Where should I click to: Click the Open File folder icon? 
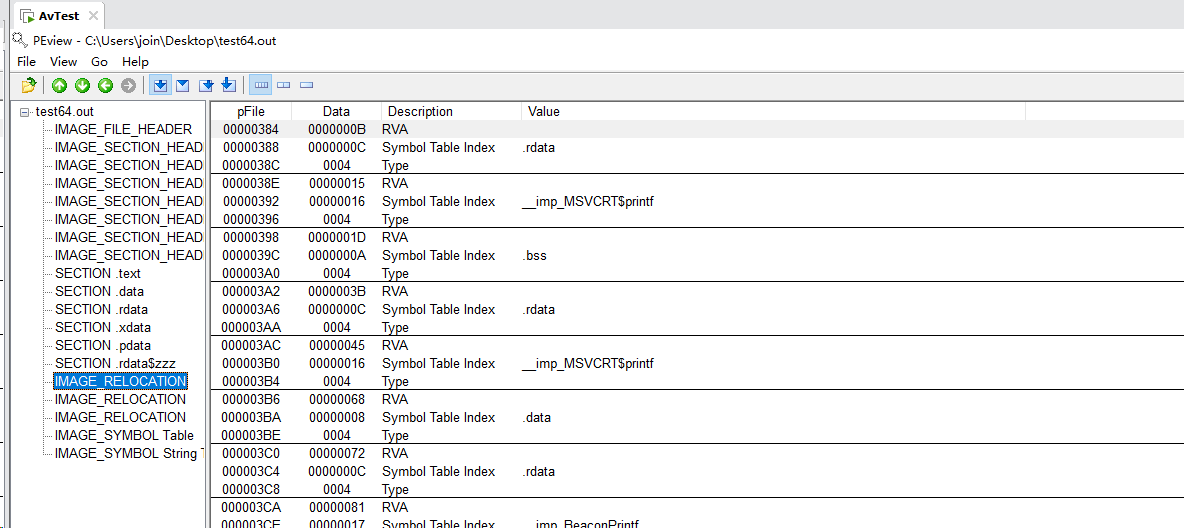click(x=29, y=85)
